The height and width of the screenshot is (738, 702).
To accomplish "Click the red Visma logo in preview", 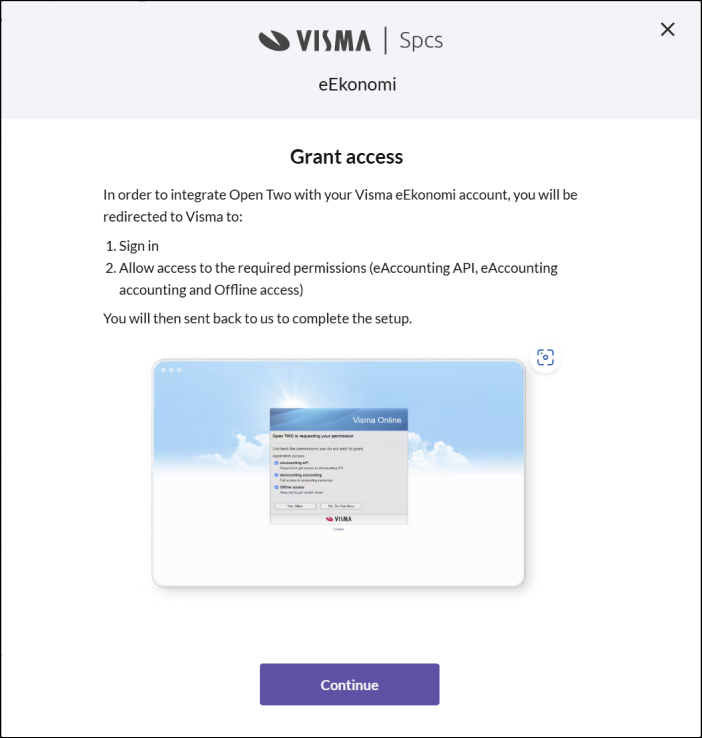I will [339, 519].
